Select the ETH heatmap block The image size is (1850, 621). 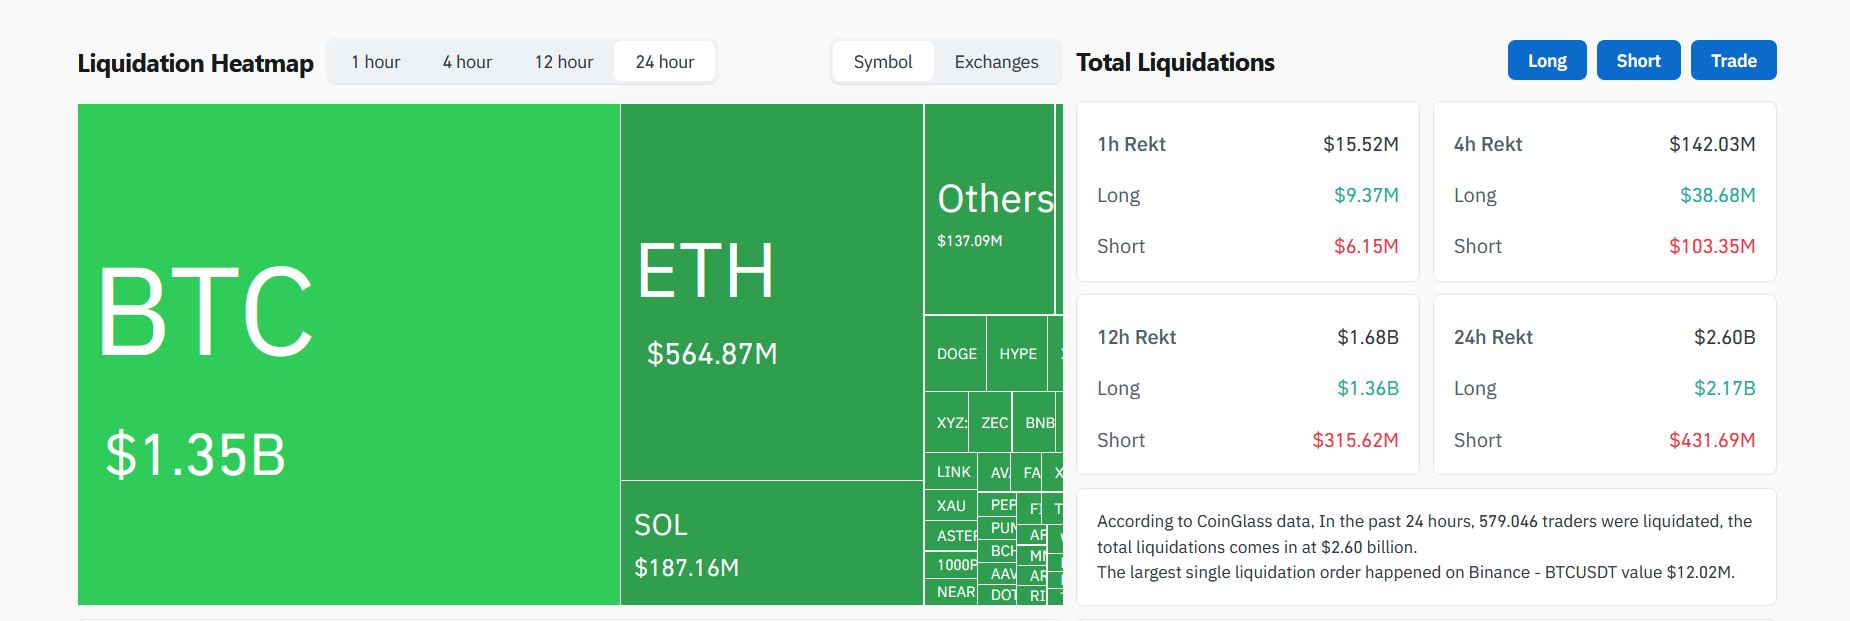click(771, 292)
